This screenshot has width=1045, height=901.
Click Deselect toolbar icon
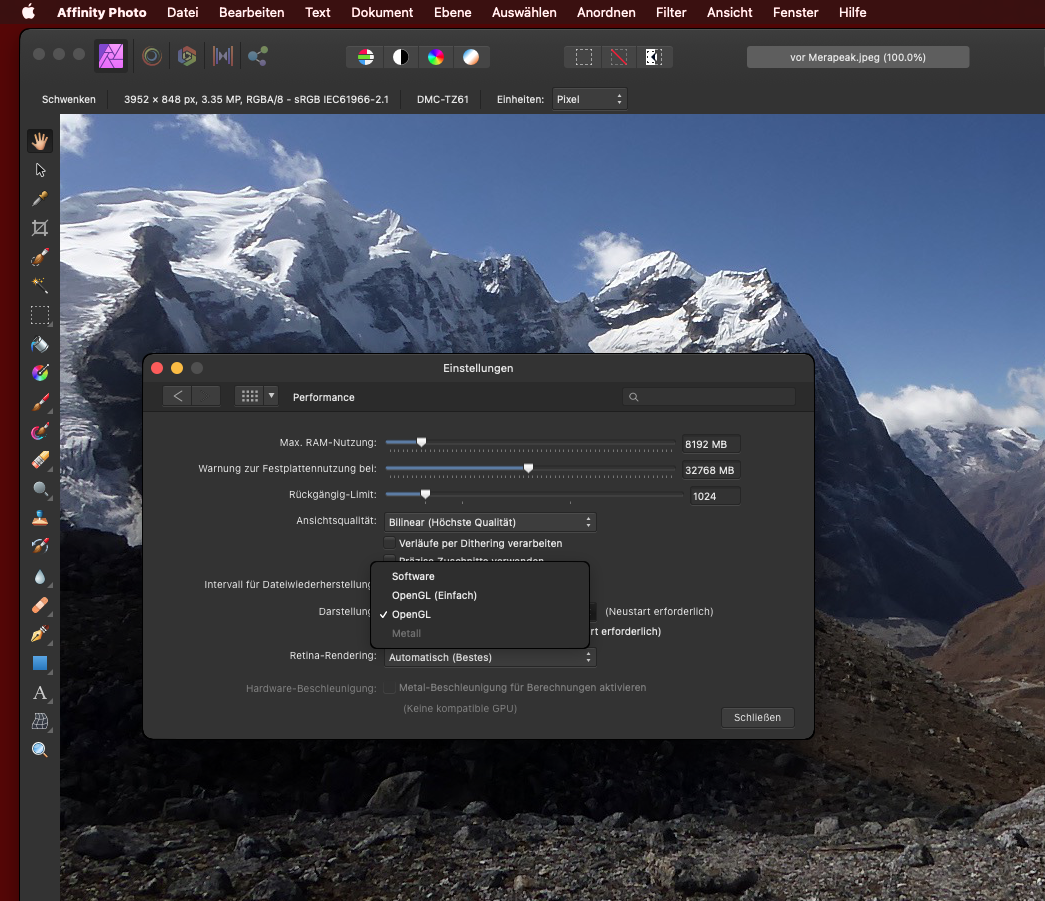click(619, 57)
